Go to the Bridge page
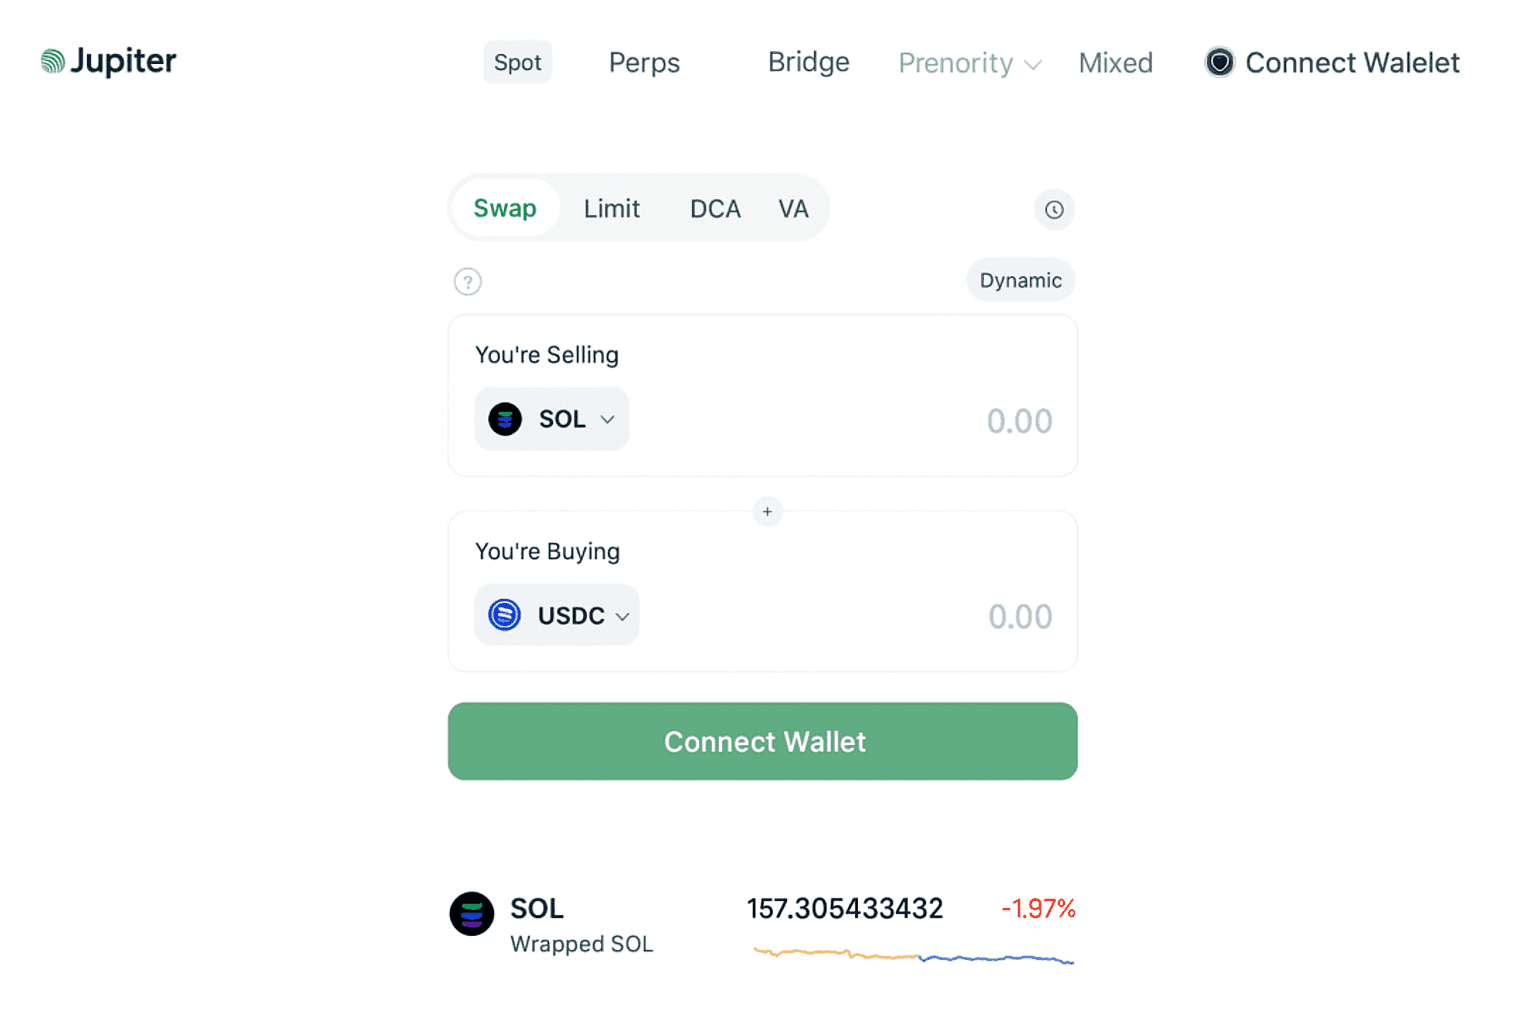 click(808, 63)
